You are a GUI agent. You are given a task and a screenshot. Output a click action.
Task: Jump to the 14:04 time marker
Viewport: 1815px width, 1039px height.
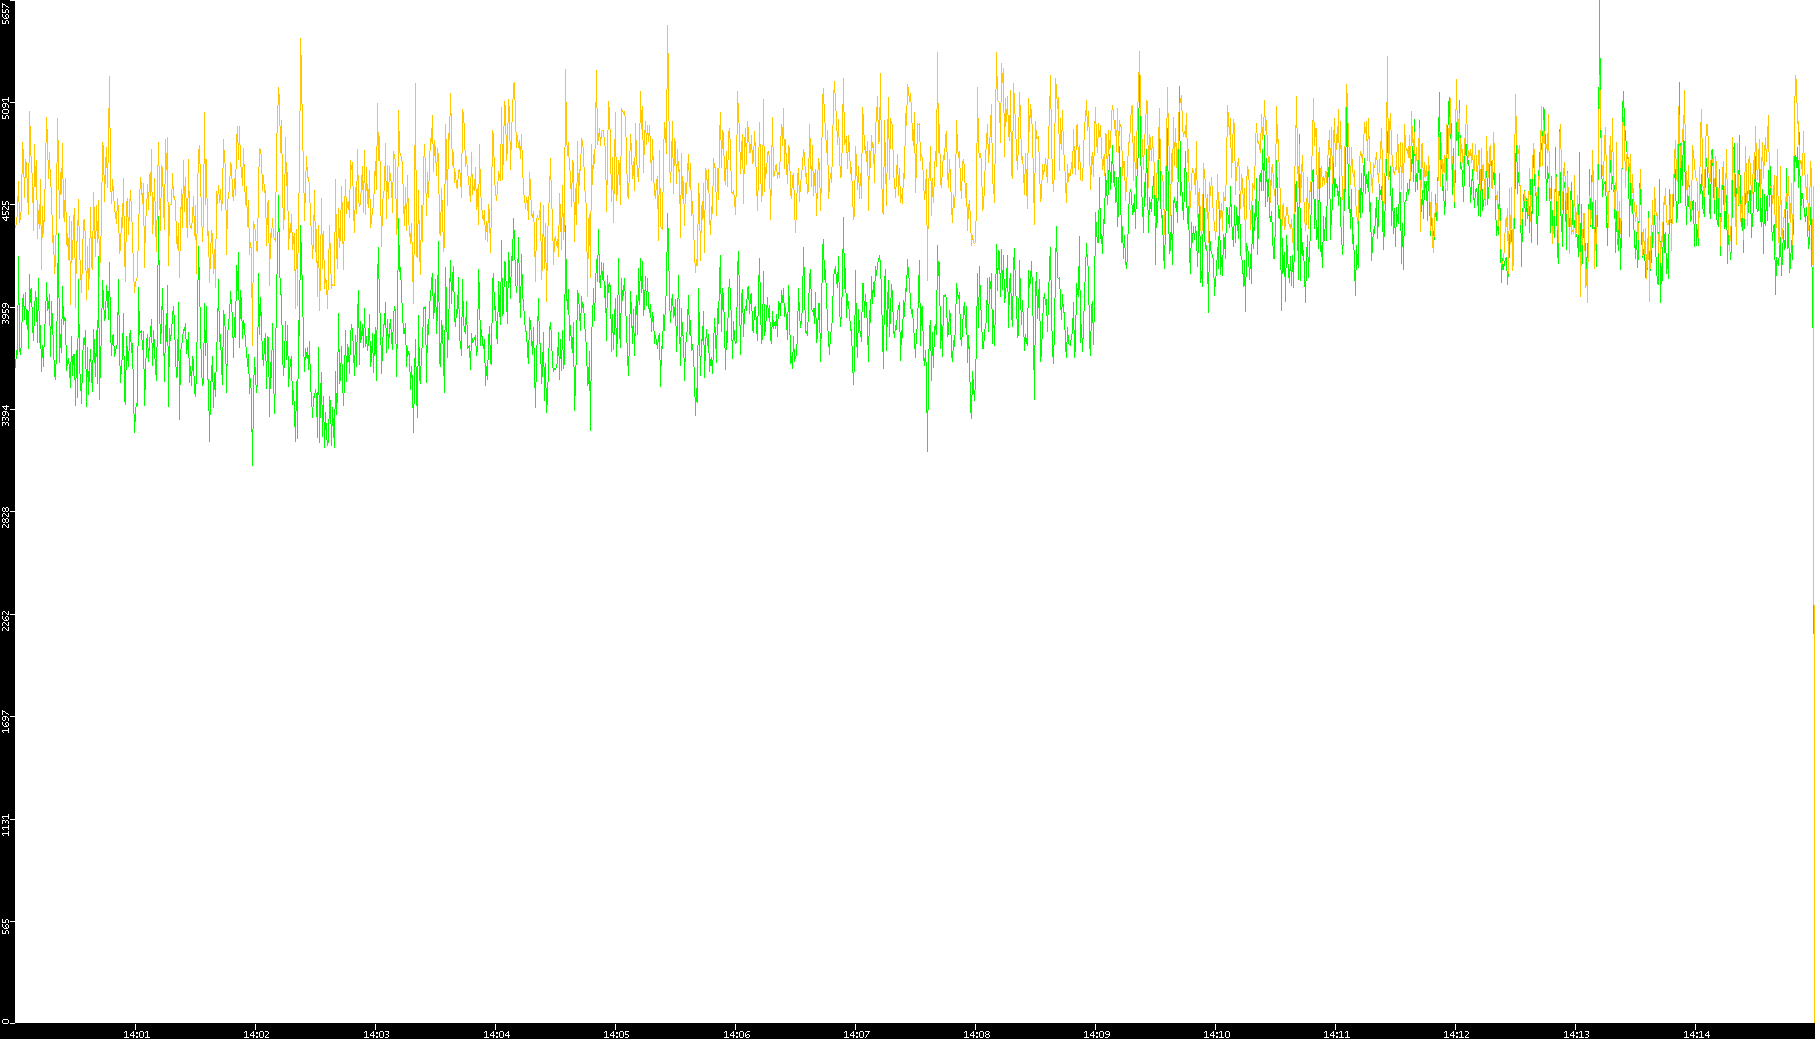click(x=496, y=1033)
